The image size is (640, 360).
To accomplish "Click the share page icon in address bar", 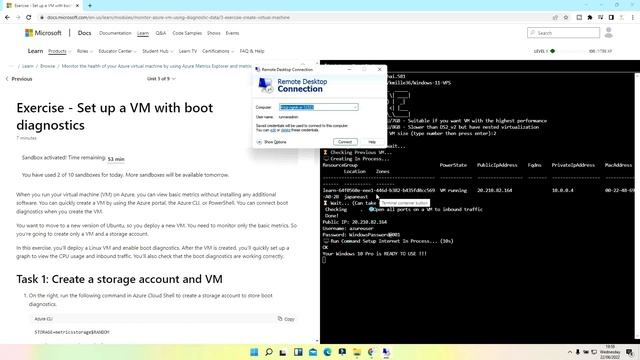I will (555, 18).
